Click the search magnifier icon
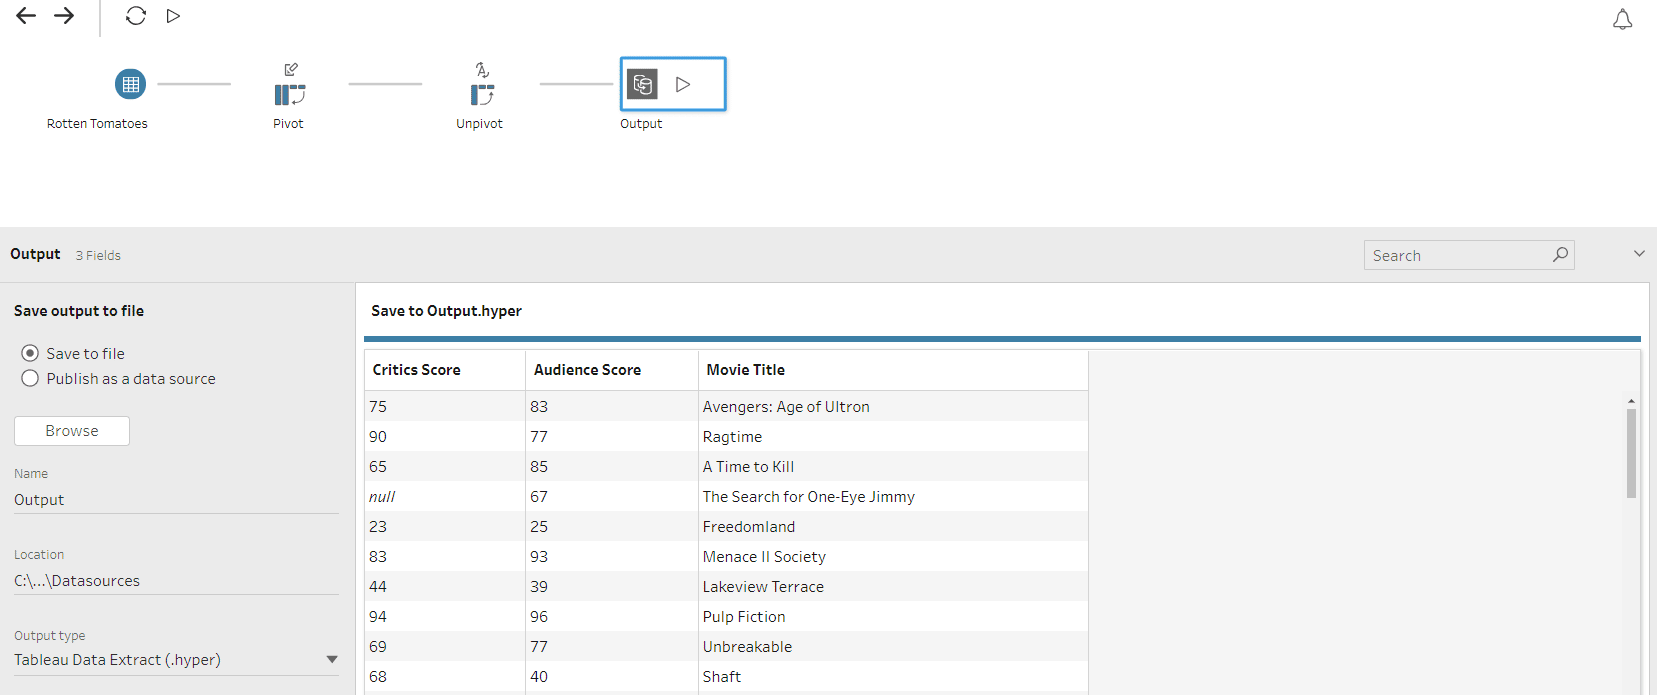The width and height of the screenshot is (1657, 695). [x=1560, y=255]
